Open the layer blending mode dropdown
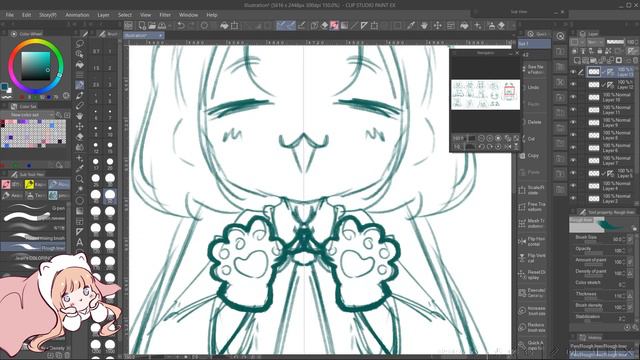Image resolution: width=640 pixels, height=360 pixels. coord(595,42)
